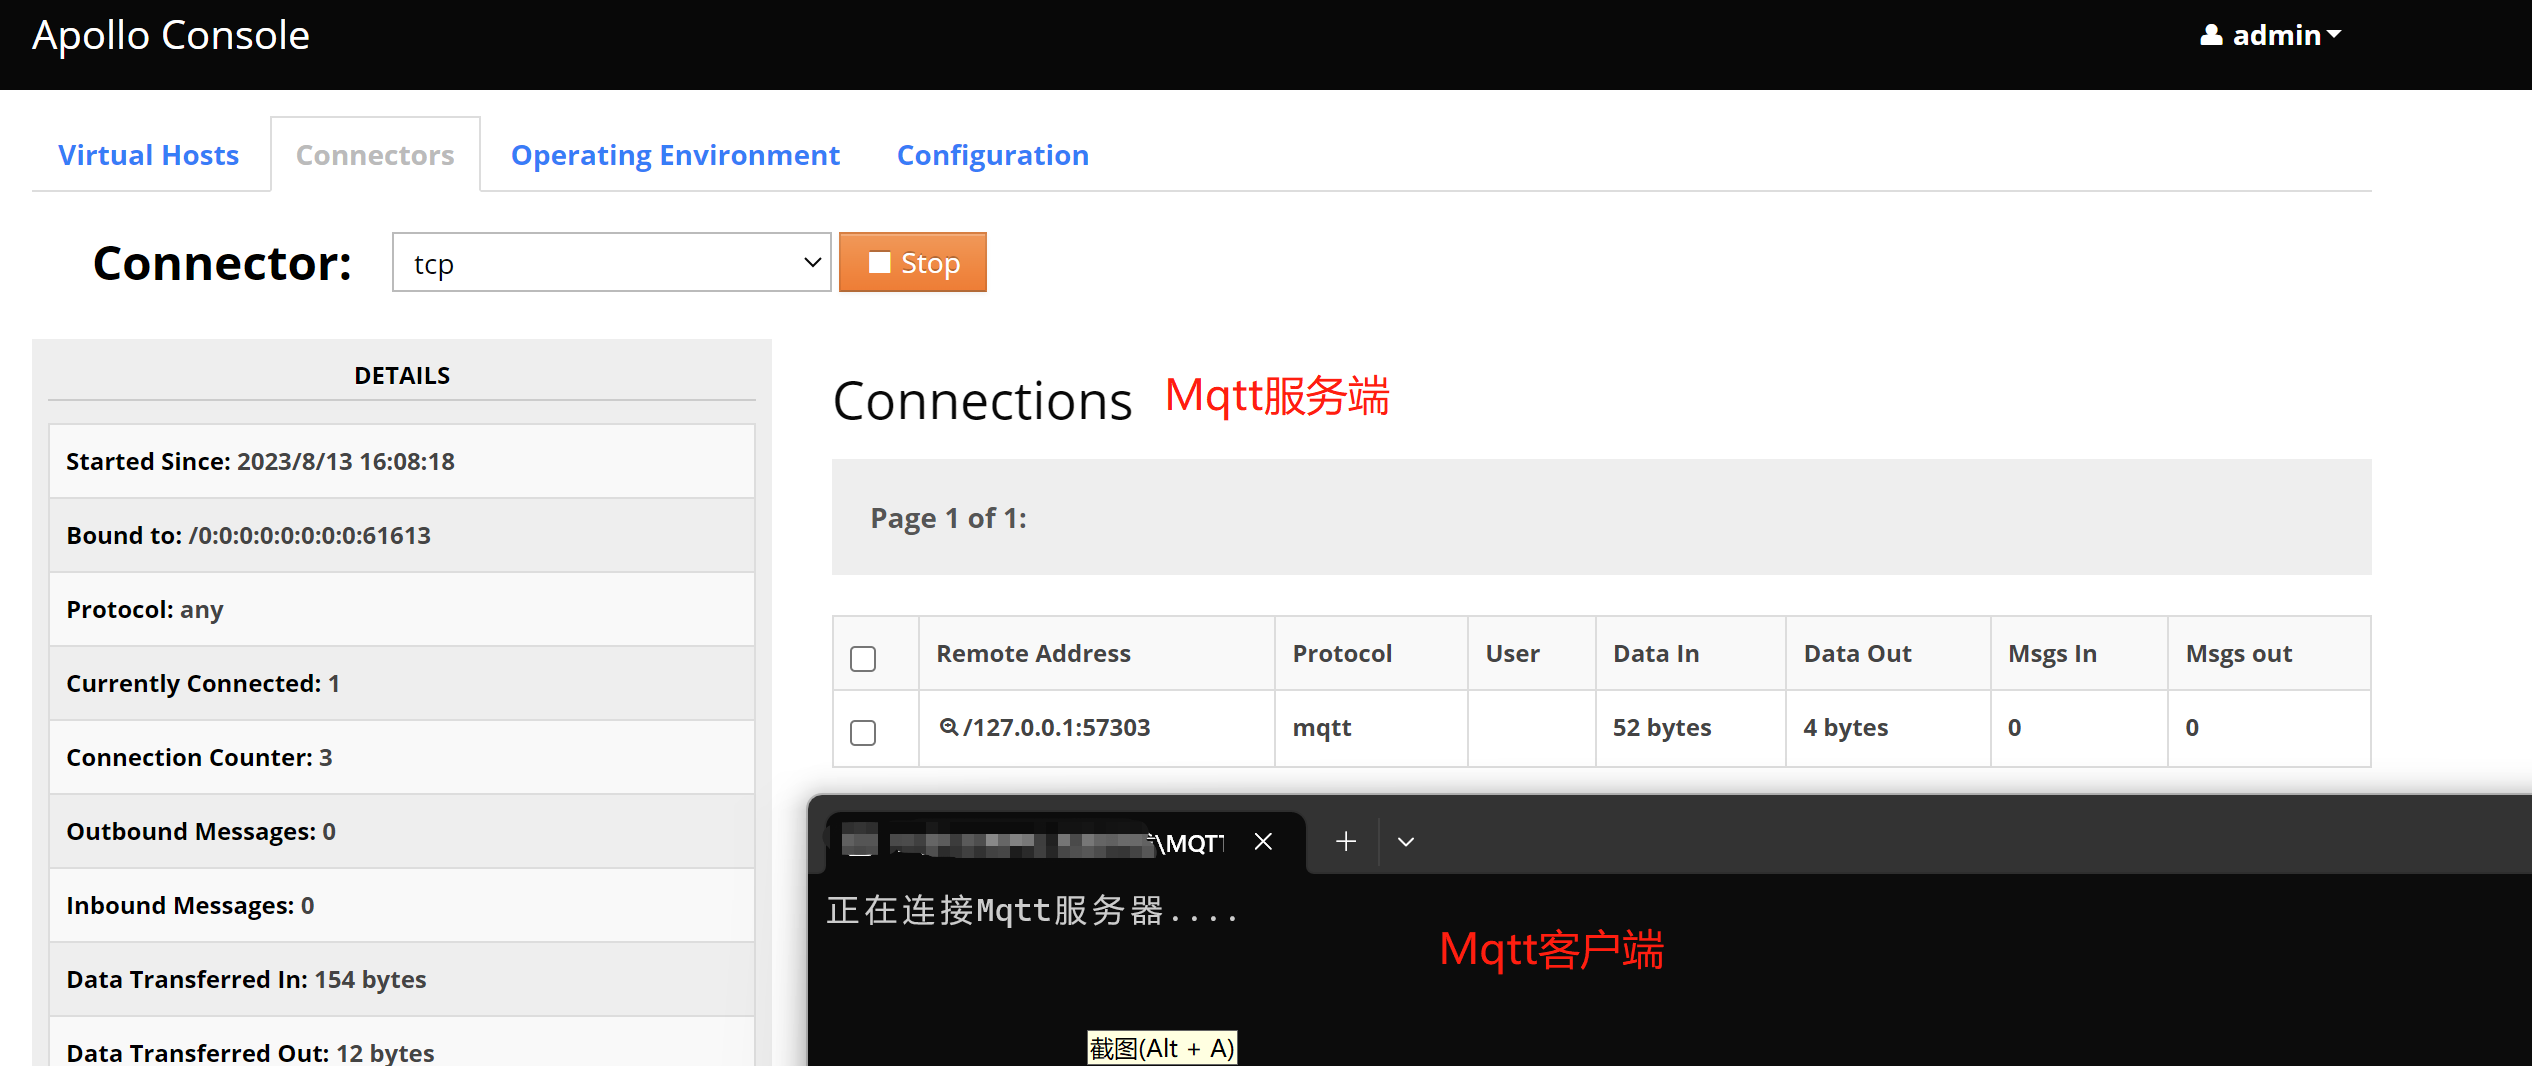Click the Apollo Console title
Image resolution: width=2532 pixels, height=1066 pixels.
click(x=171, y=35)
